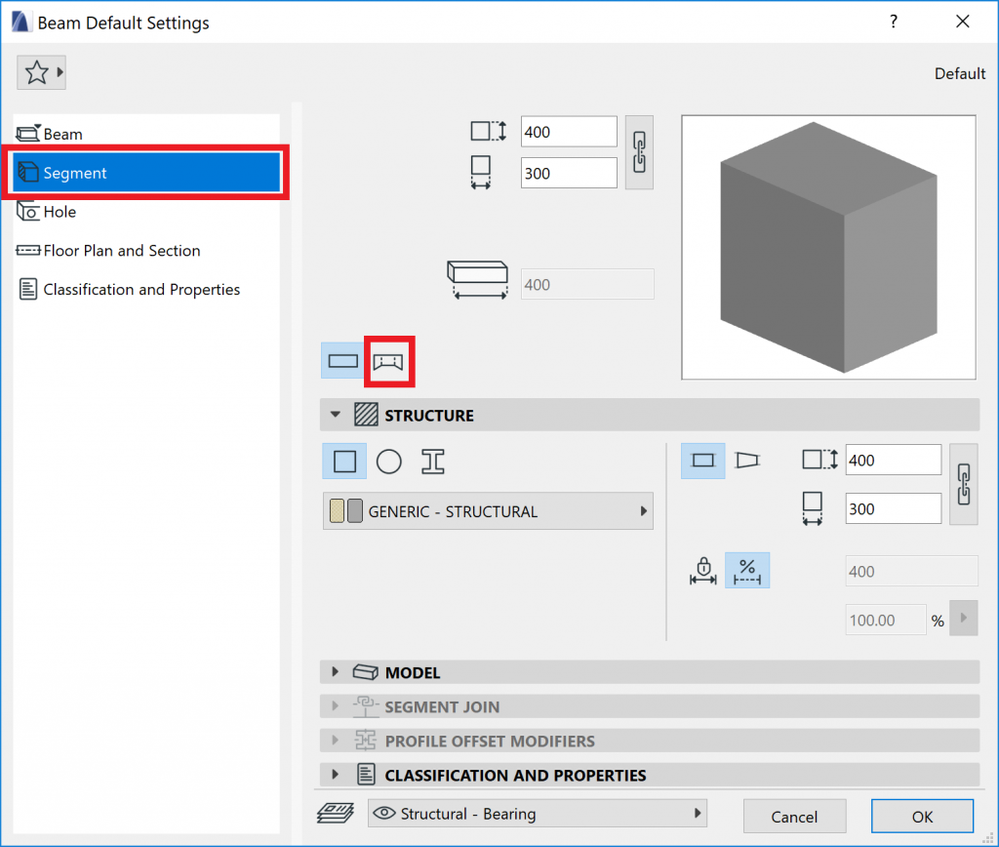Screen dimensions: 999x847
Task: Click the Favorites star icon
Action: coord(36,72)
